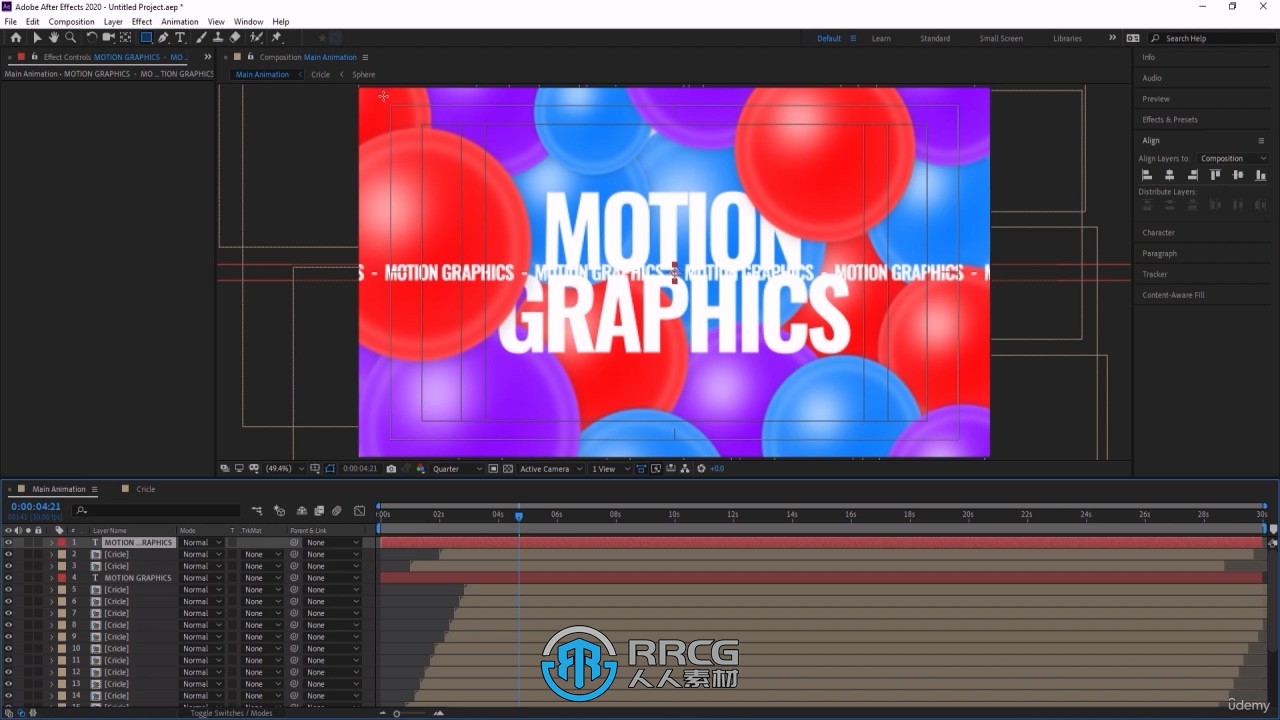The height and width of the screenshot is (720, 1280).
Task: Click Show Channel color management icon
Action: click(421, 468)
